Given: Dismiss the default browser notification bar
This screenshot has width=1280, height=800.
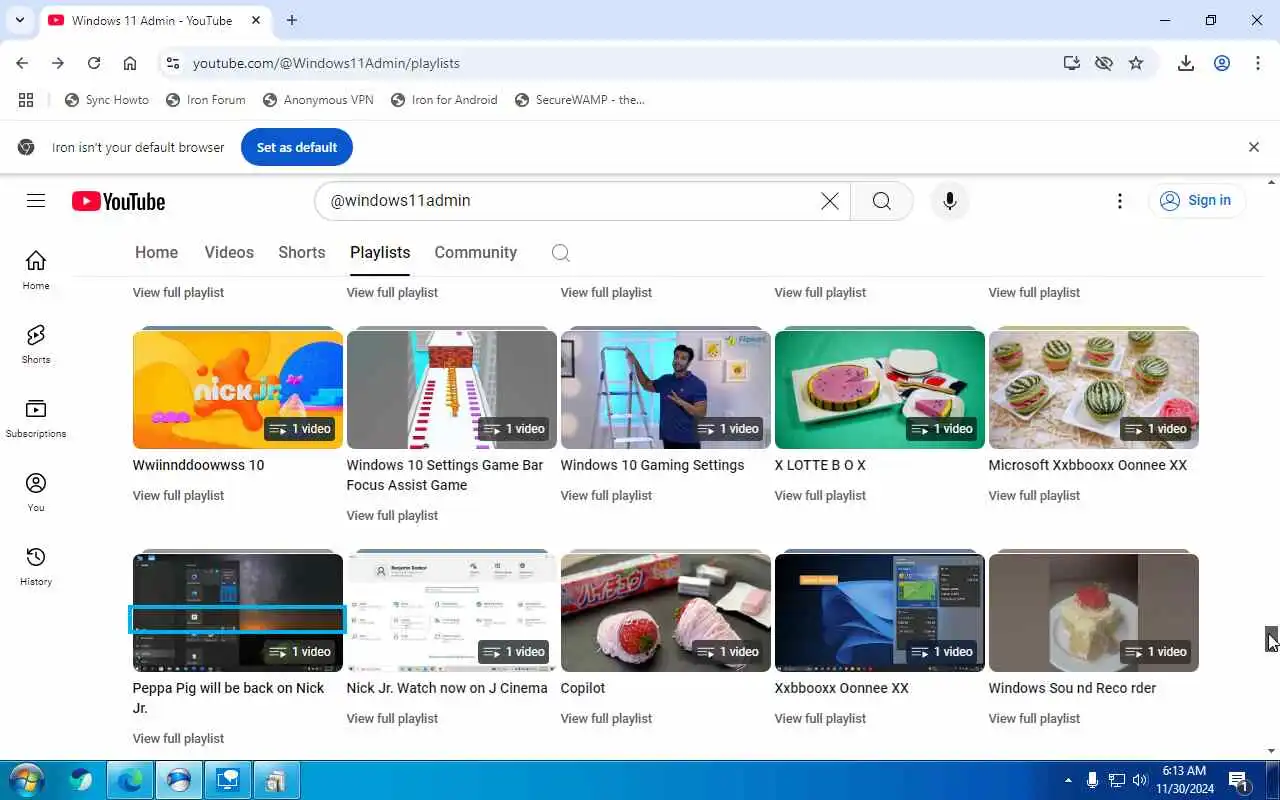Looking at the screenshot, I should (x=1254, y=147).
